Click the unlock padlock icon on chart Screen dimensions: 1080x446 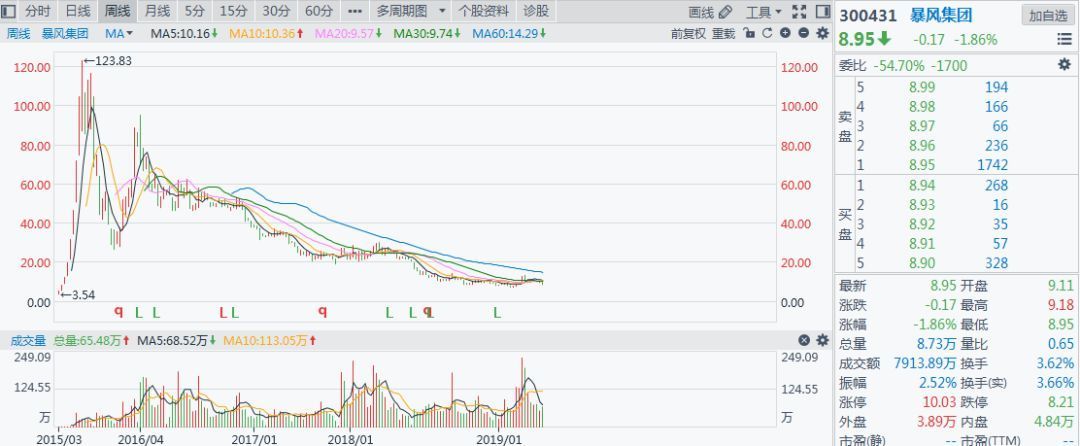click(750, 33)
